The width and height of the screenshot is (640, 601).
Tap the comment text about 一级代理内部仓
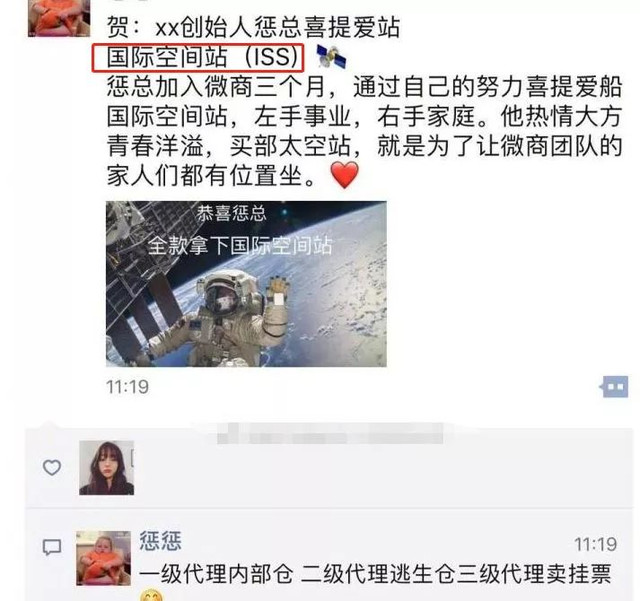click(375, 574)
